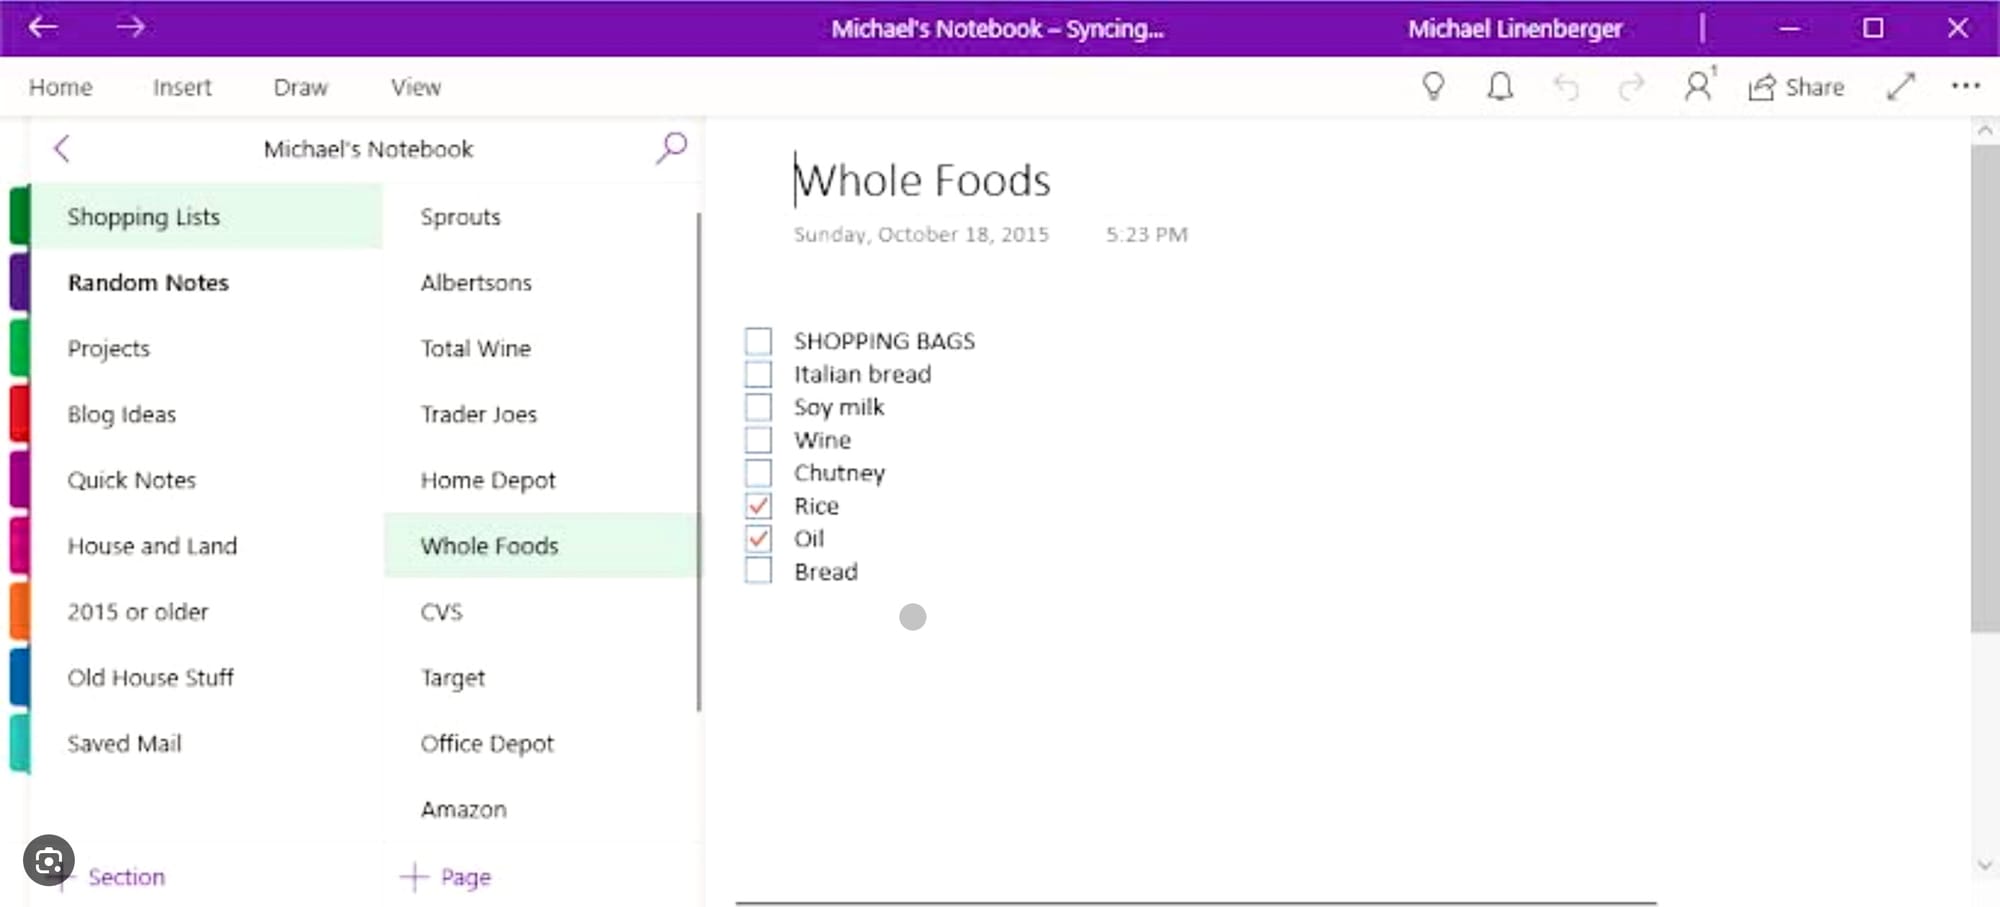The height and width of the screenshot is (907, 2000).
Task: Switch to the View tab
Action: coord(416,87)
